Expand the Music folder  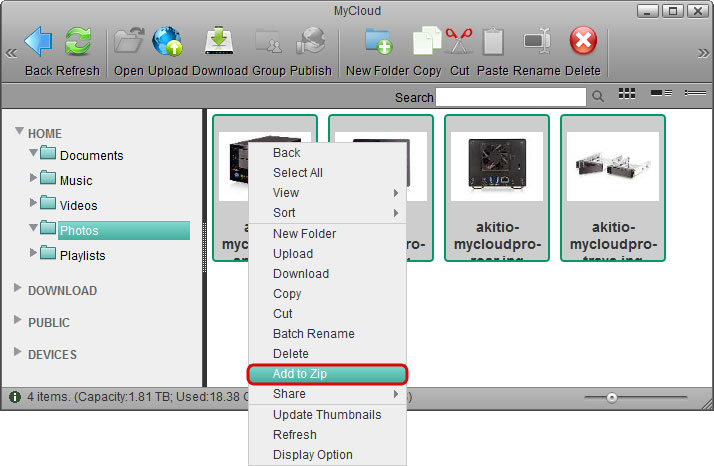[34, 179]
